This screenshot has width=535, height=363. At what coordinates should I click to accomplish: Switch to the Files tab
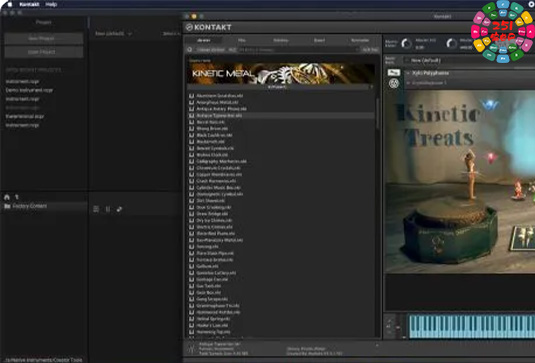242,40
